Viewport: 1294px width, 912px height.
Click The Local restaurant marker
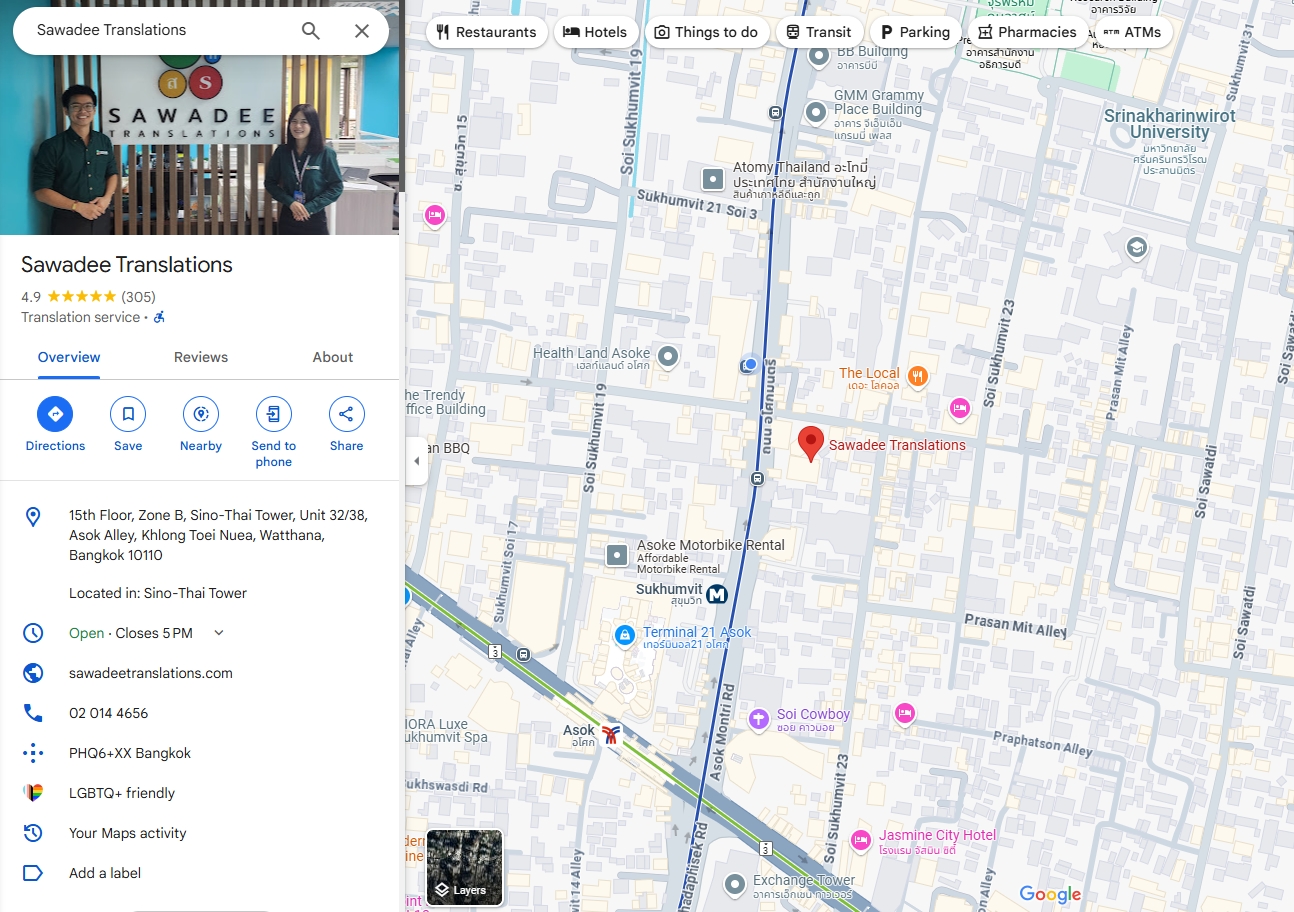click(918, 377)
